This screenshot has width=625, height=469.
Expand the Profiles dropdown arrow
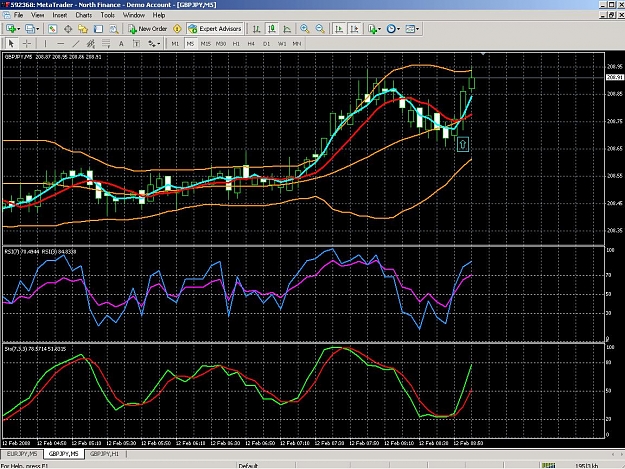pos(38,29)
